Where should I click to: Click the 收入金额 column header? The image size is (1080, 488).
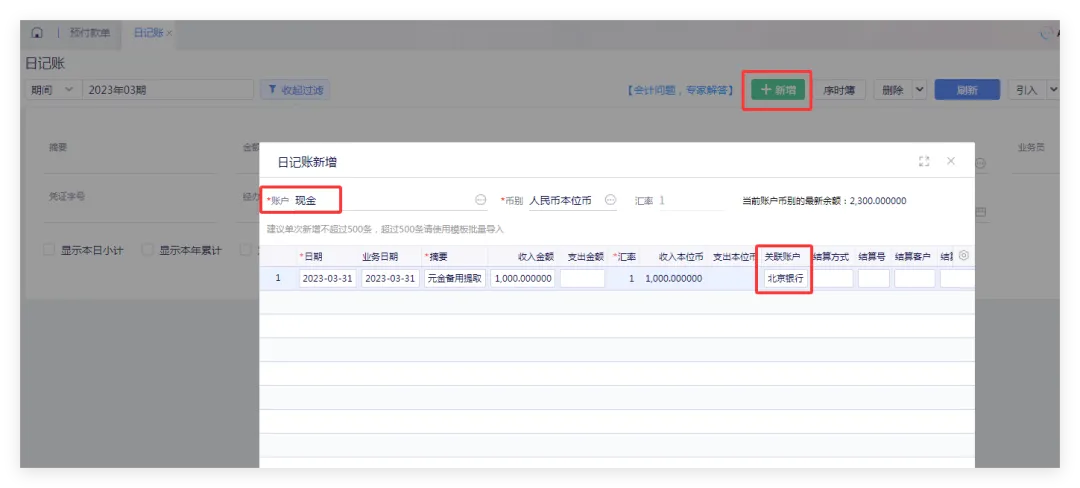click(536, 256)
